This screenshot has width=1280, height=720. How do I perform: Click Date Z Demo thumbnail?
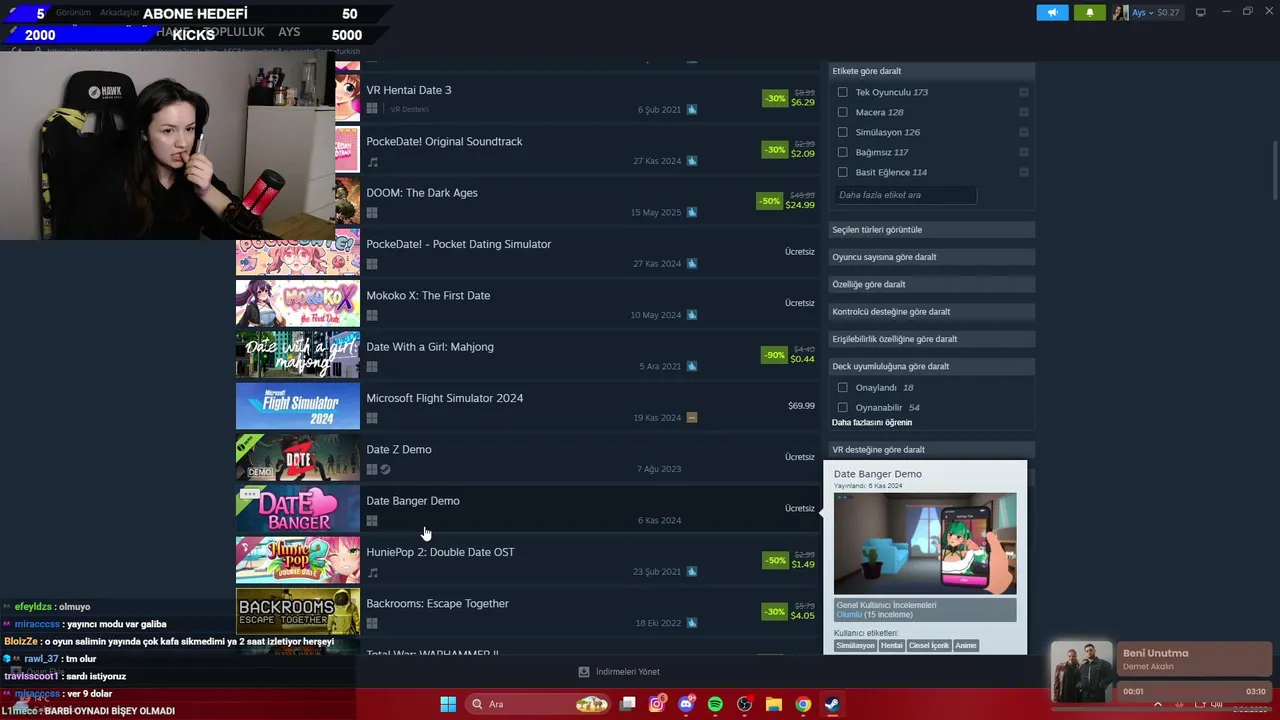(298, 458)
